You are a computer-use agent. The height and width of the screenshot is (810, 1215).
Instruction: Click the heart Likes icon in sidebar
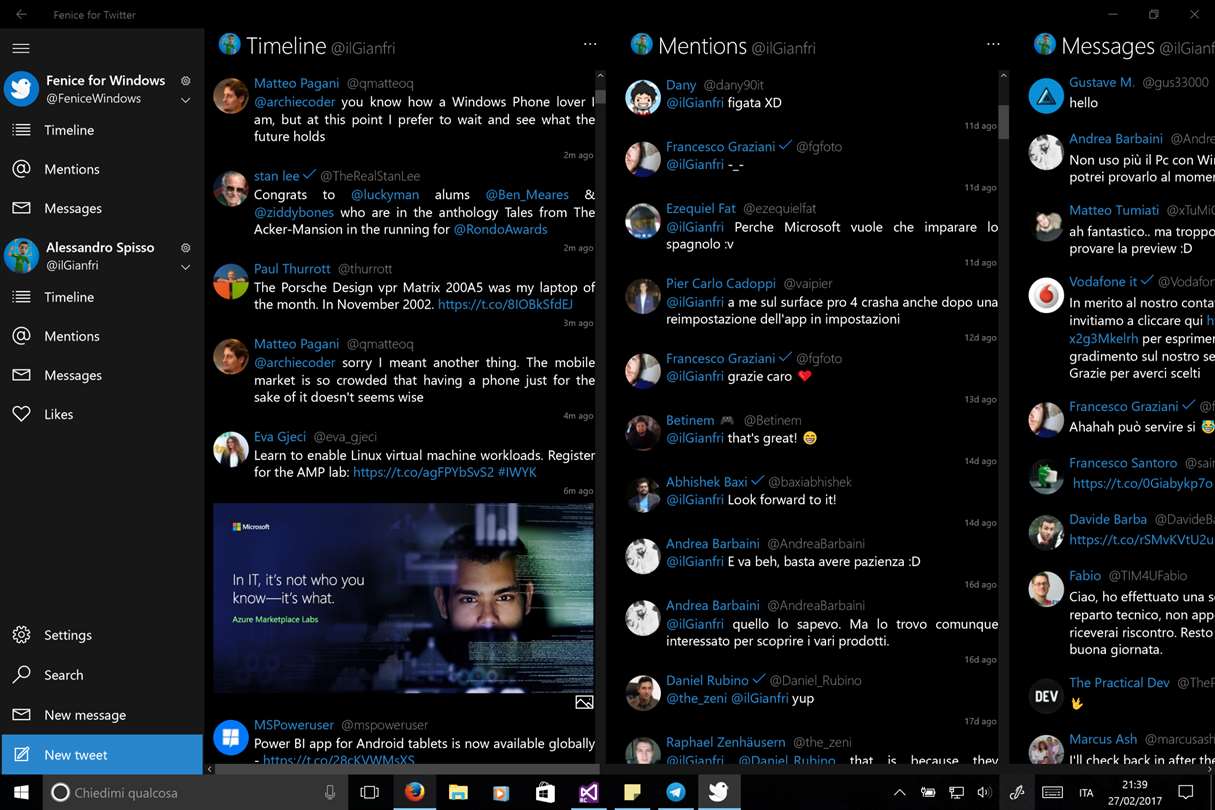click(21, 414)
